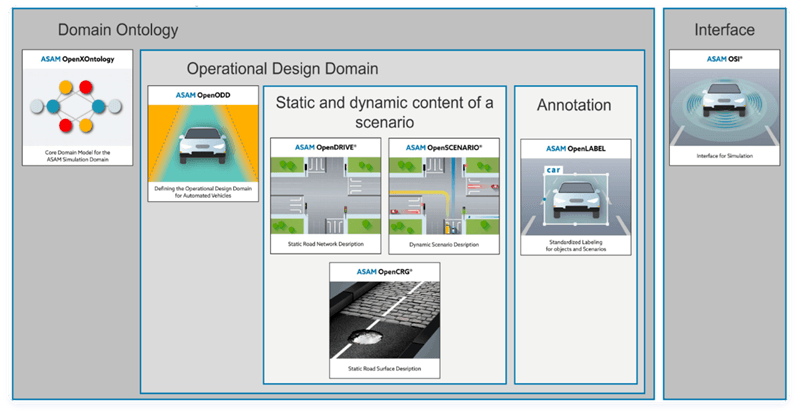The image size is (798, 414).
Task: Select the OpenLABEL labeled car image
Action: click(576, 197)
